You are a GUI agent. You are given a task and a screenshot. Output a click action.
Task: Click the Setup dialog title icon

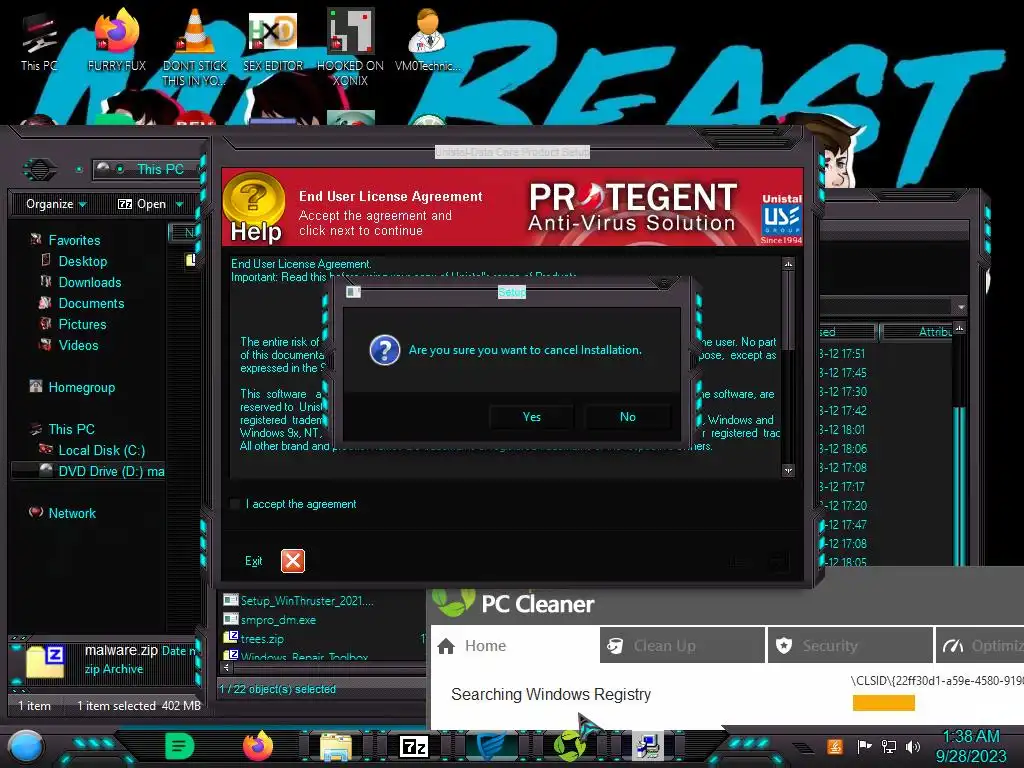pyautogui.click(x=353, y=292)
